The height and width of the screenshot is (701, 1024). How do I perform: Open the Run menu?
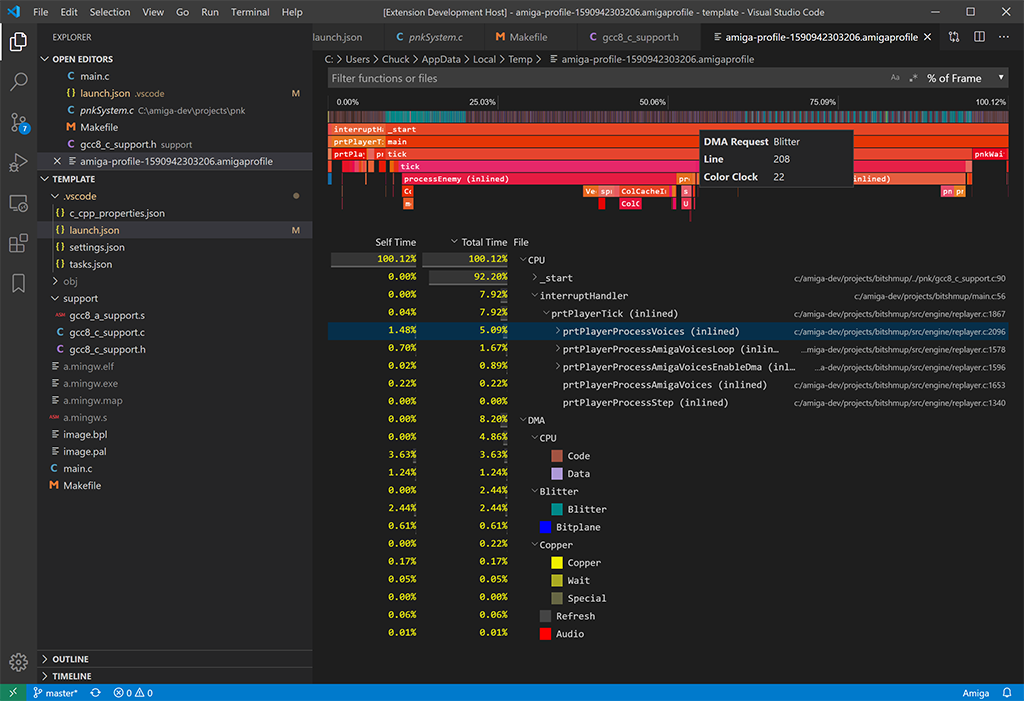coord(210,12)
